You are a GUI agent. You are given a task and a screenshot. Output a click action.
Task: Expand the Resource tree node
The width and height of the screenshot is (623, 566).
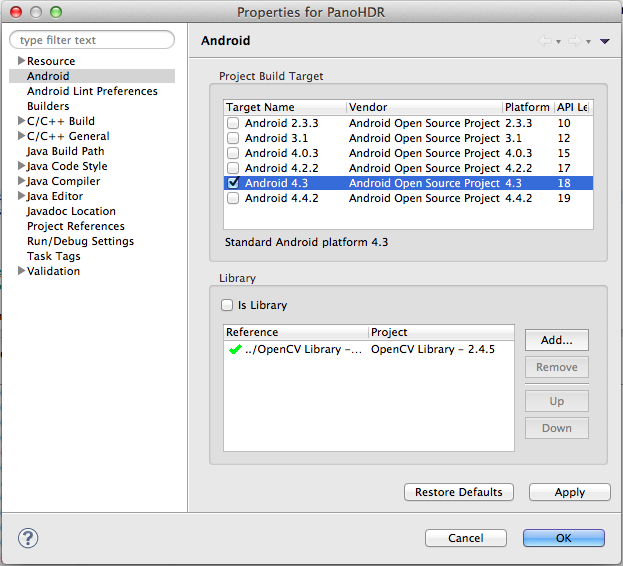(x=21, y=61)
